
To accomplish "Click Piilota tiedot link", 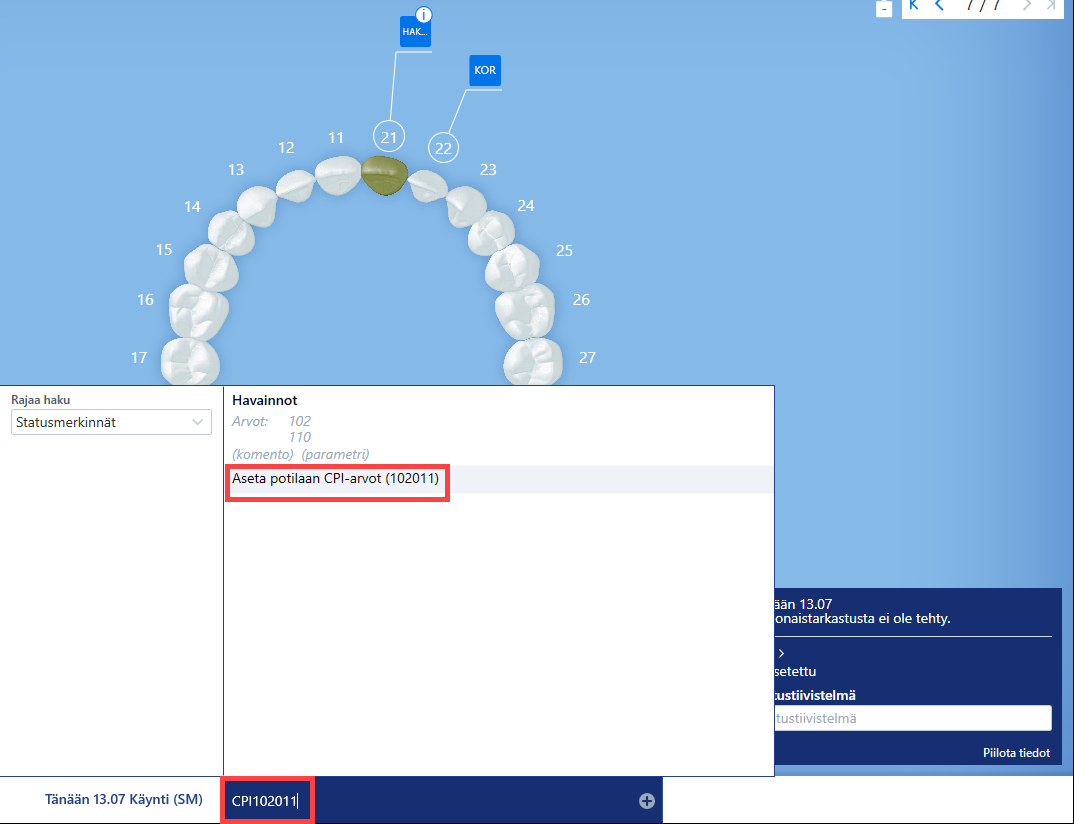I will [1016, 752].
